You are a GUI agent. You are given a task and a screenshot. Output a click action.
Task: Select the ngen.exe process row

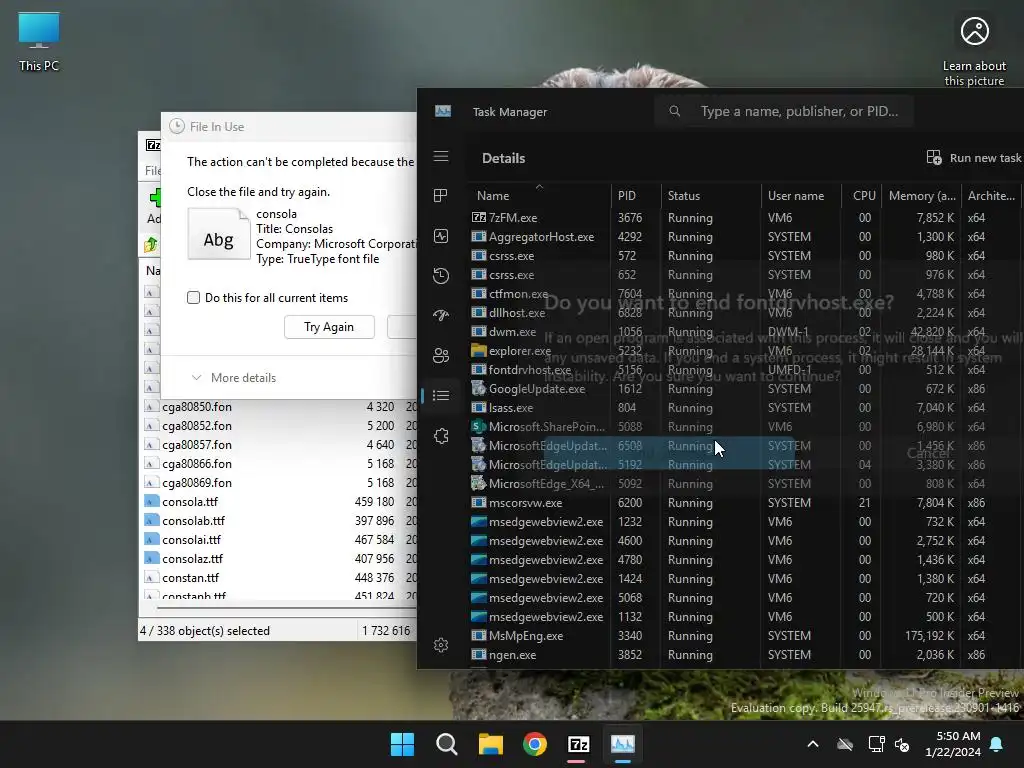pyautogui.click(x=744, y=654)
